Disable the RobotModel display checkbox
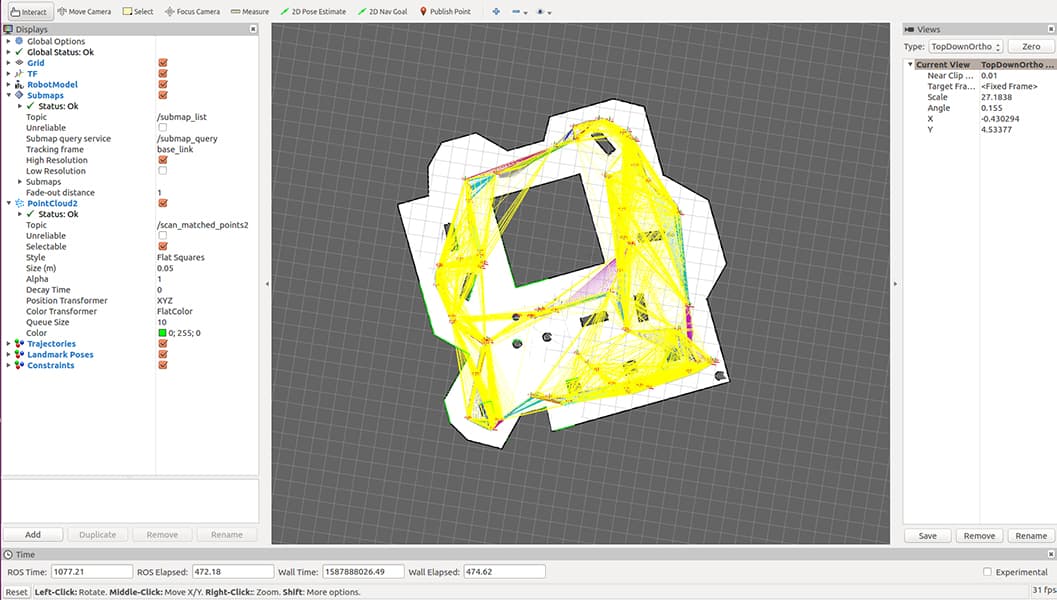1057x600 pixels. point(162,84)
